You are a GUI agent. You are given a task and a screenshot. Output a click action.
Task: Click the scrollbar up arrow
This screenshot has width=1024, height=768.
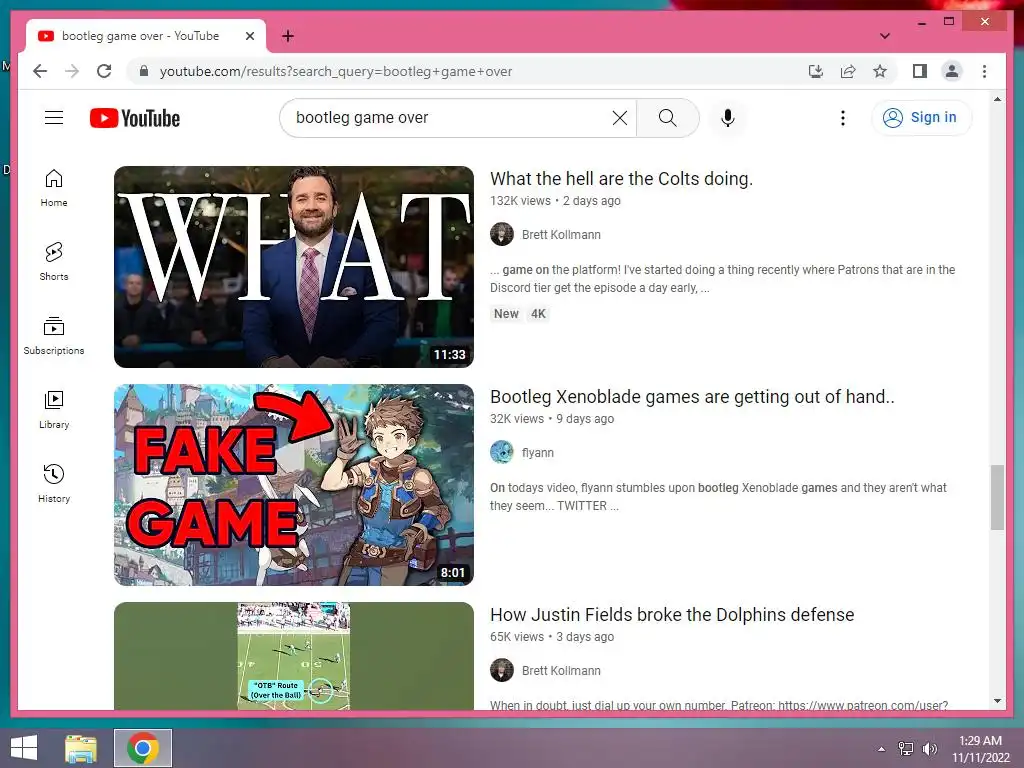pos(997,99)
